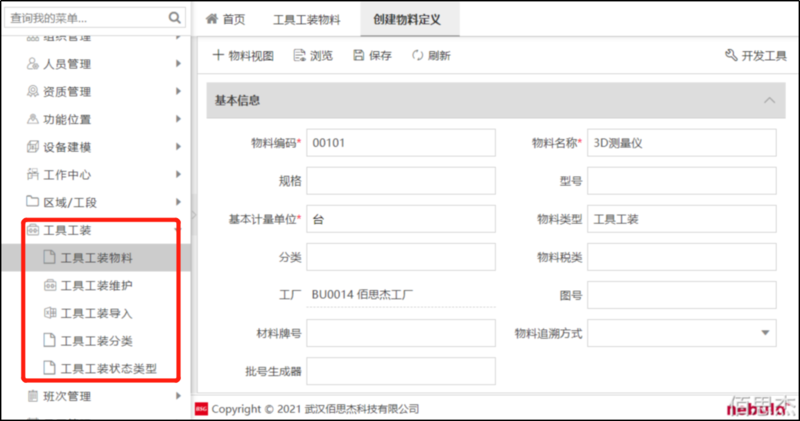Click the 型号 input field
The width and height of the screenshot is (800, 421).
(682, 181)
